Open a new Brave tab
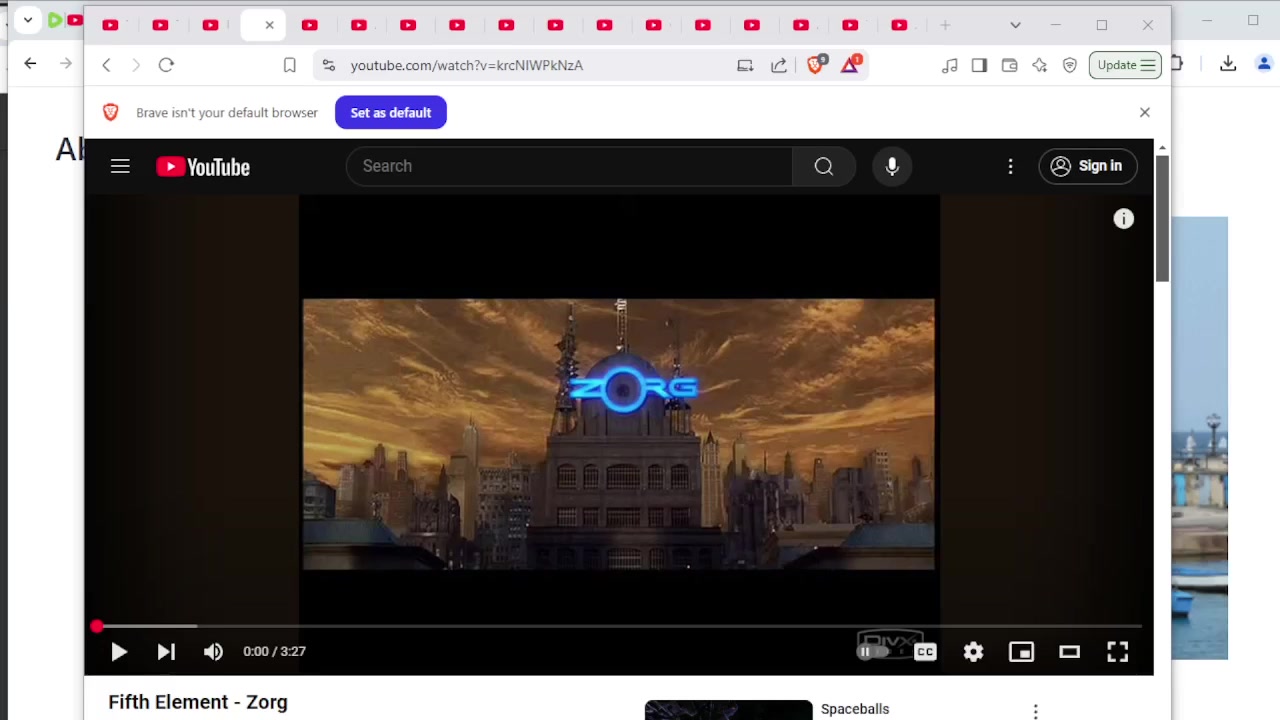This screenshot has width=1280, height=720. click(945, 25)
